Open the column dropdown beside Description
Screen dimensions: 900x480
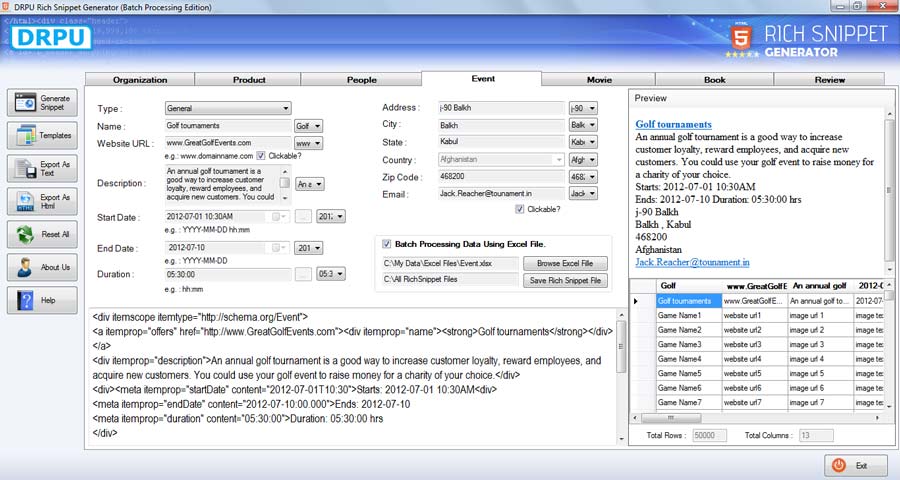(x=310, y=184)
